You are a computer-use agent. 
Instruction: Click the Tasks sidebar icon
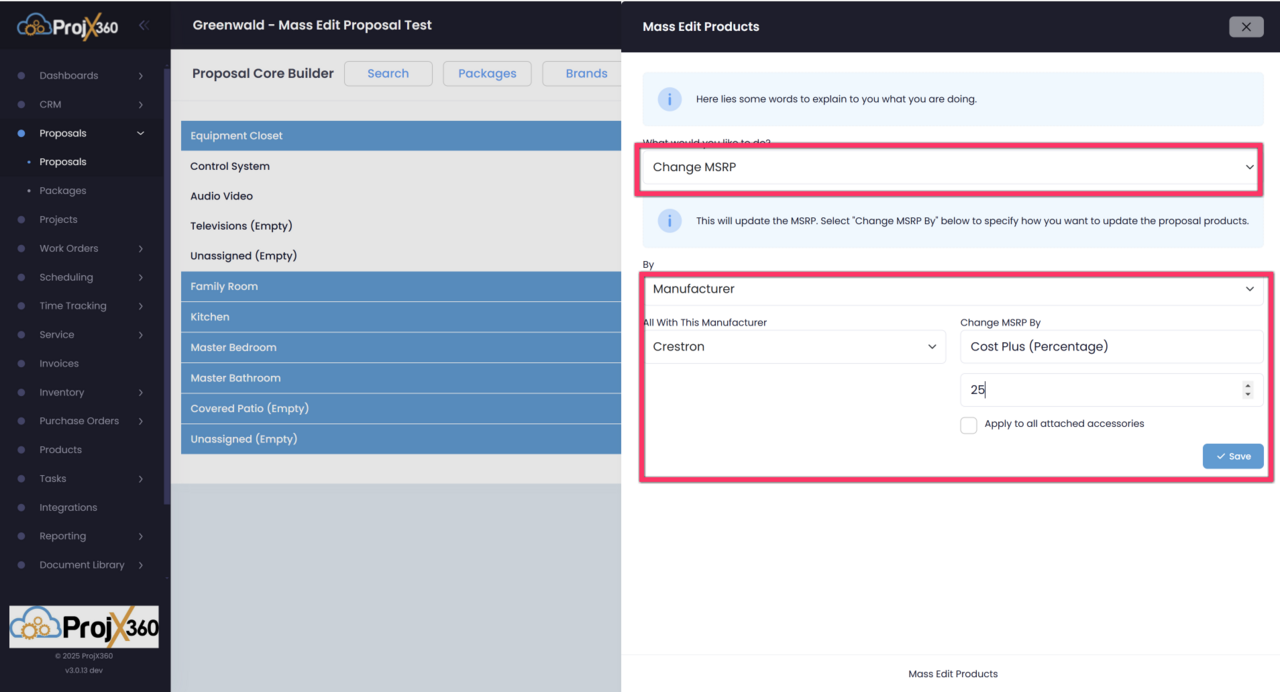(21, 478)
